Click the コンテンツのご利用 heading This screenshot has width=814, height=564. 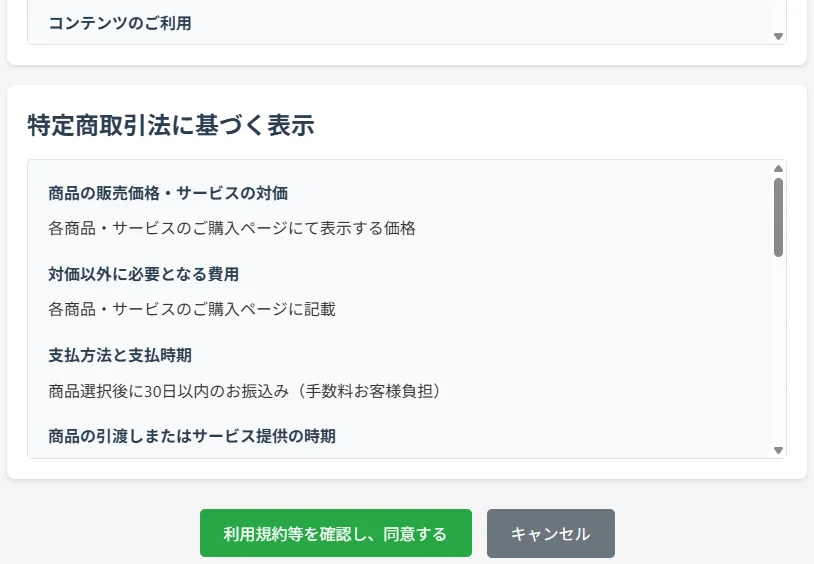(x=120, y=23)
